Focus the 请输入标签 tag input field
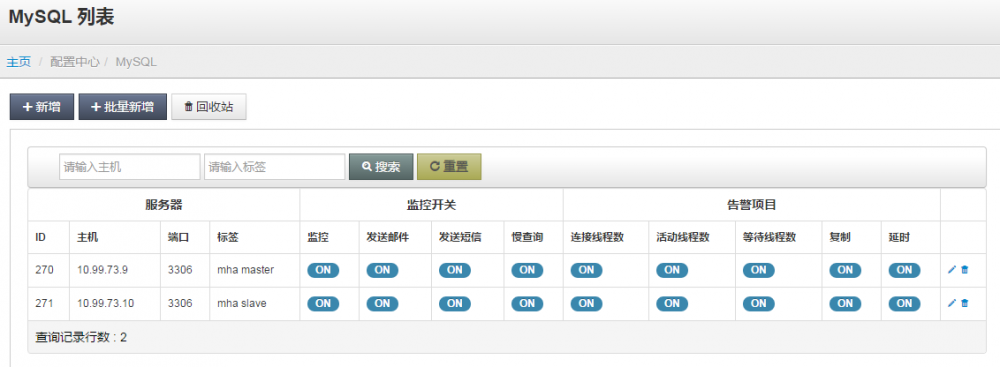Screen dimensions: 1000x367 pyautogui.click(x=274, y=167)
